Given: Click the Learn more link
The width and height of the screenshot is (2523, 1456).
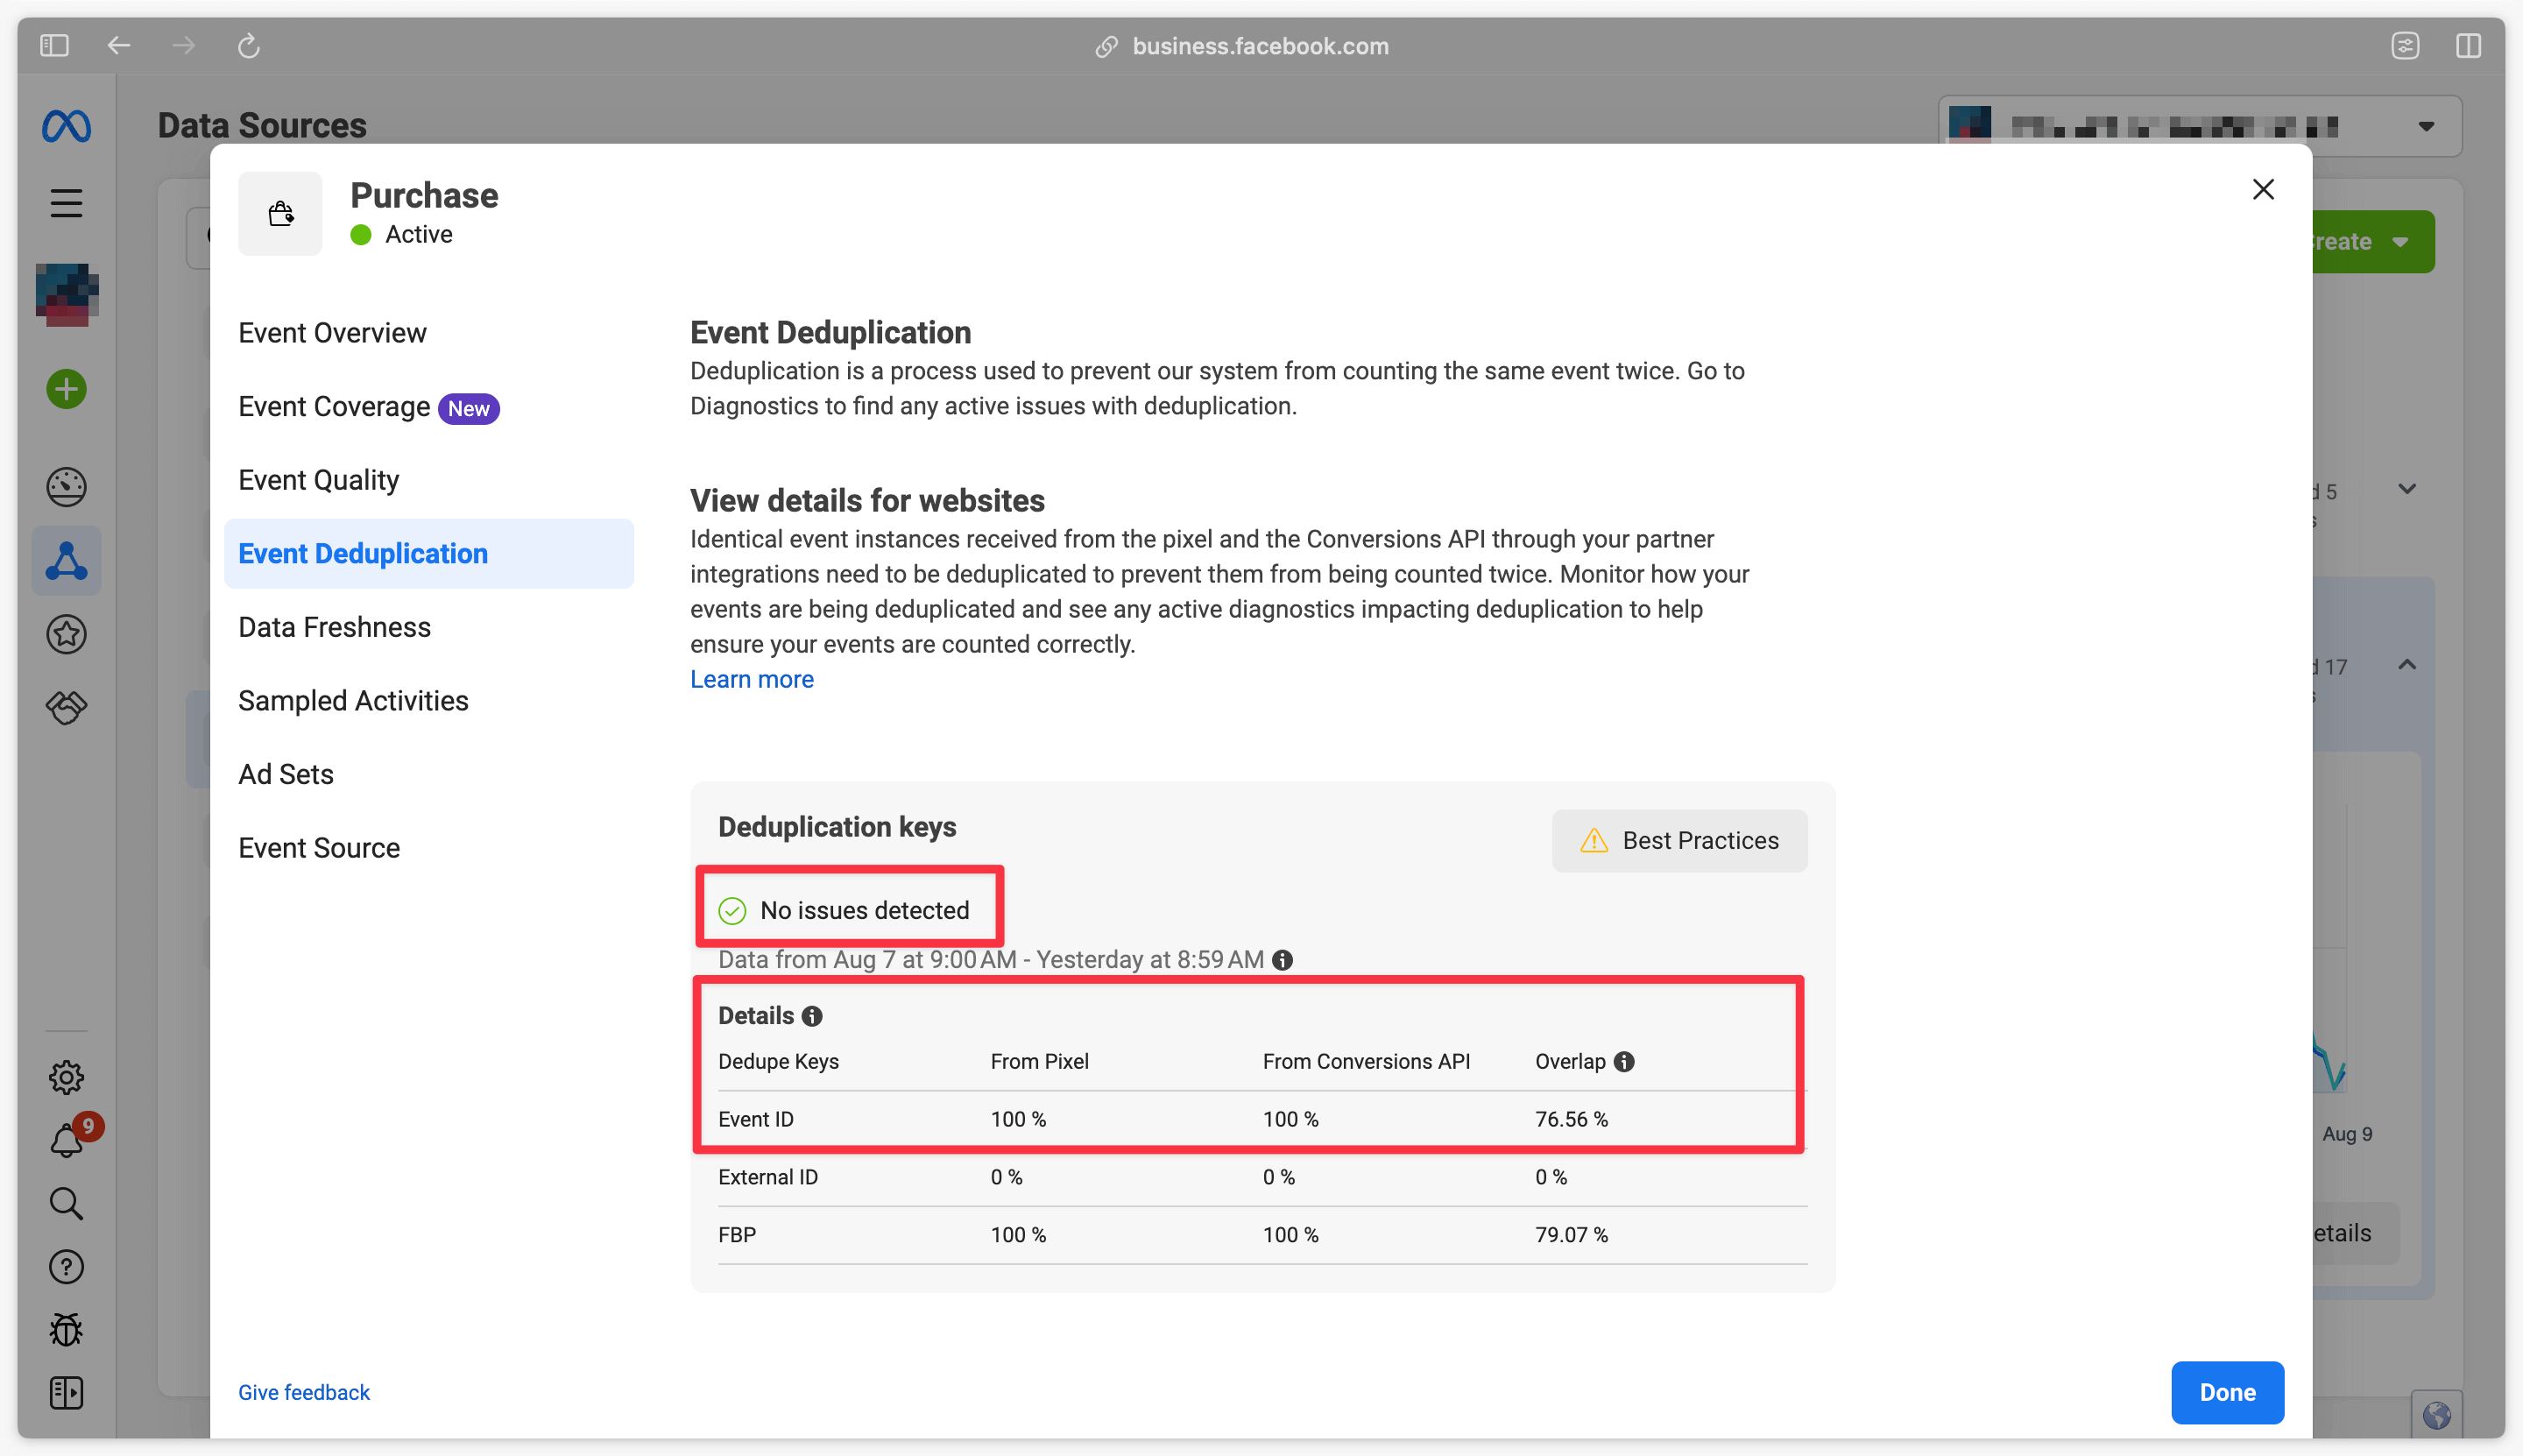Looking at the screenshot, I should coord(752,678).
